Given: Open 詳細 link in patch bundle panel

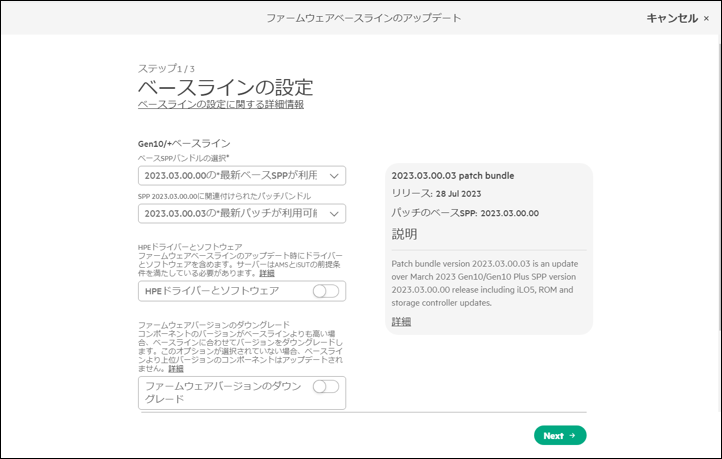Looking at the screenshot, I should point(401,322).
